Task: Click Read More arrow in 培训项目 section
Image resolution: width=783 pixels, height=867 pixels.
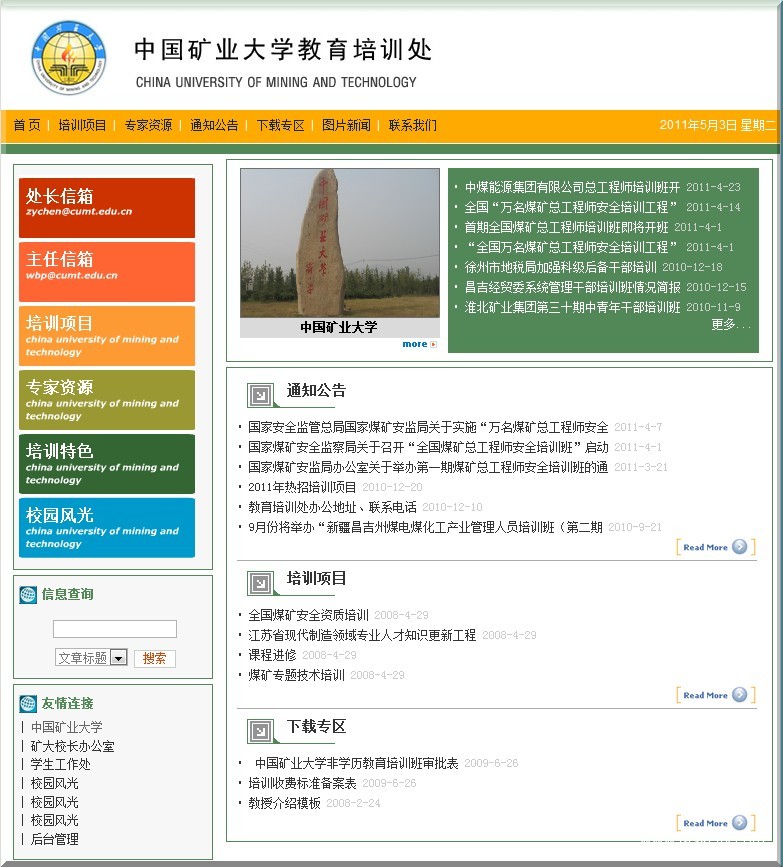Action: [x=739, y=694]
